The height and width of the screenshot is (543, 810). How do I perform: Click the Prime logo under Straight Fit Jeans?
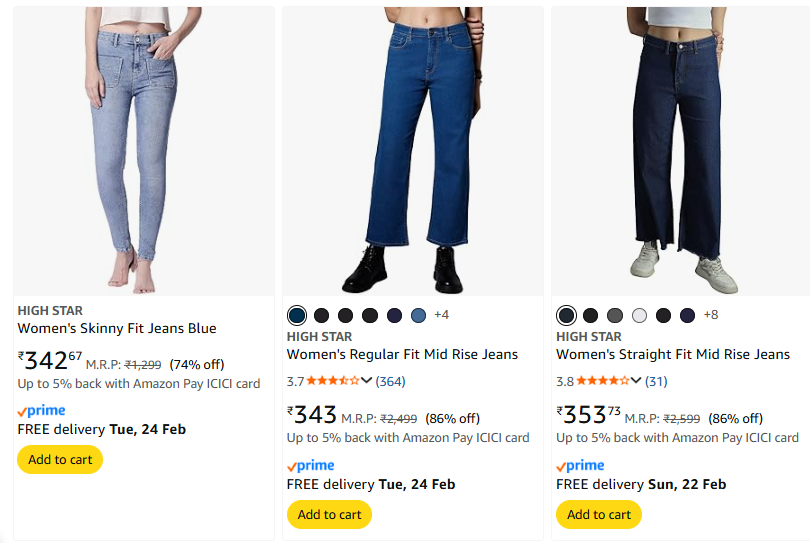[x=580, y=466]
